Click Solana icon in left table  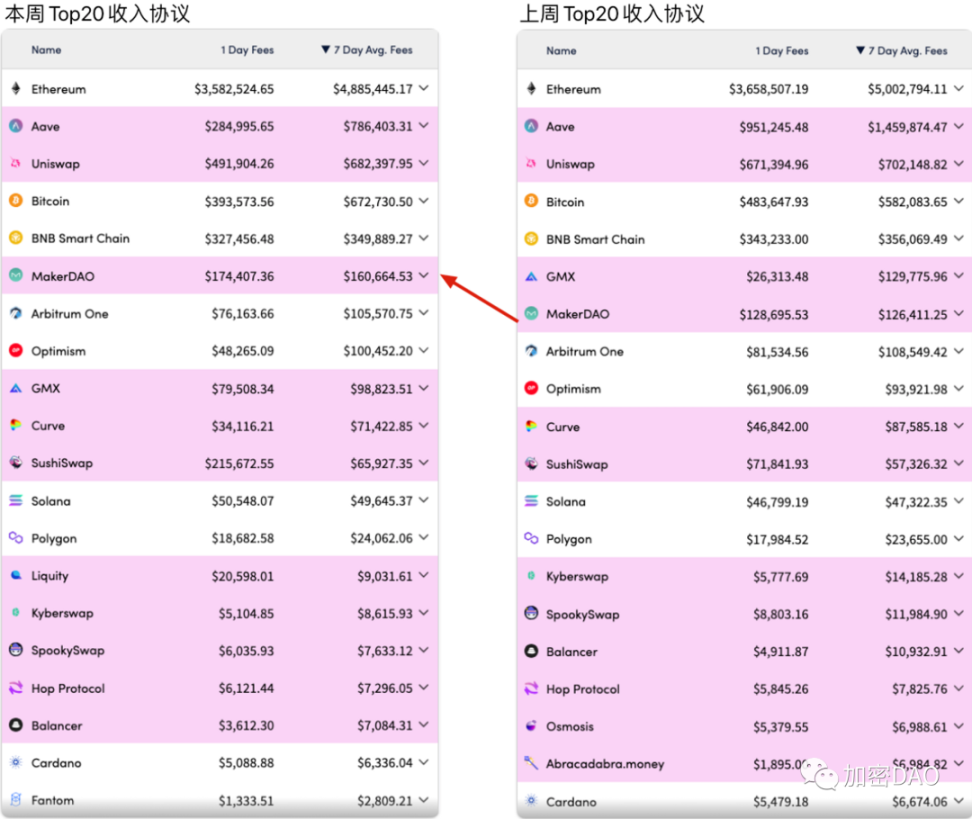pos(16,500)
